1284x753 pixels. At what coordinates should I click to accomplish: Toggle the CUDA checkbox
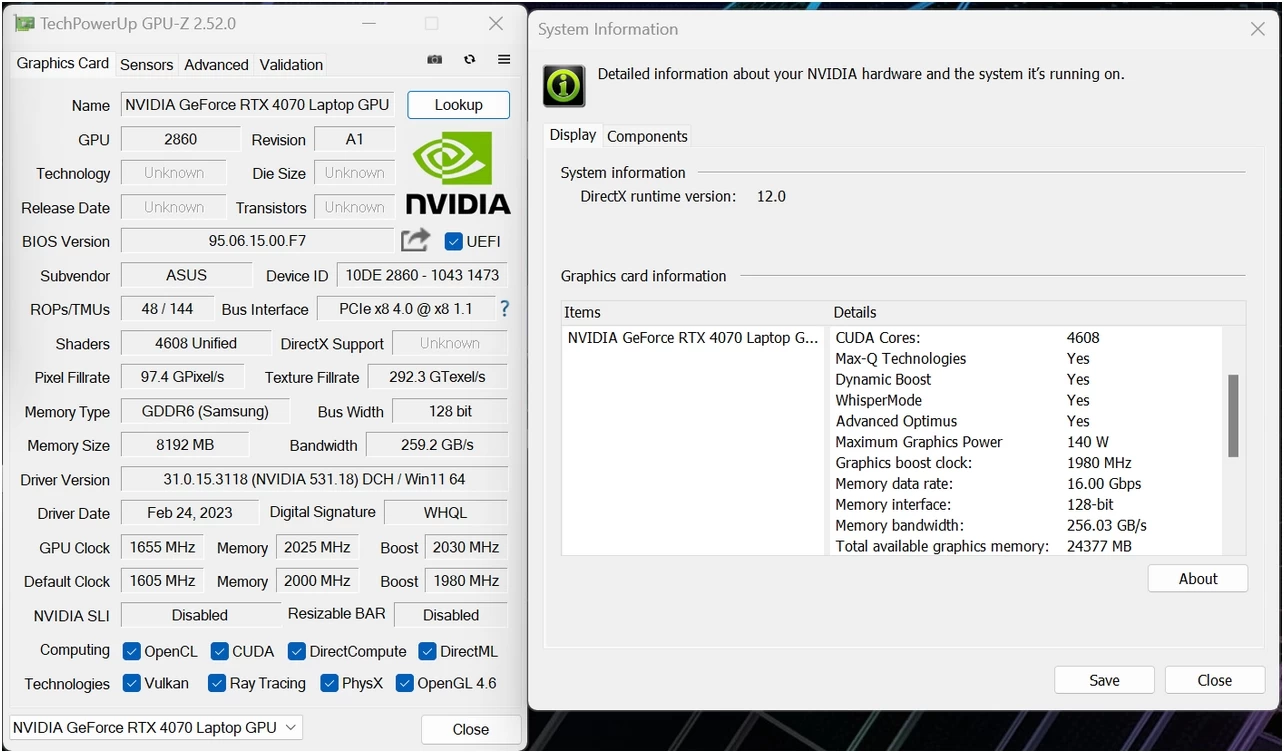coord(219,651)
